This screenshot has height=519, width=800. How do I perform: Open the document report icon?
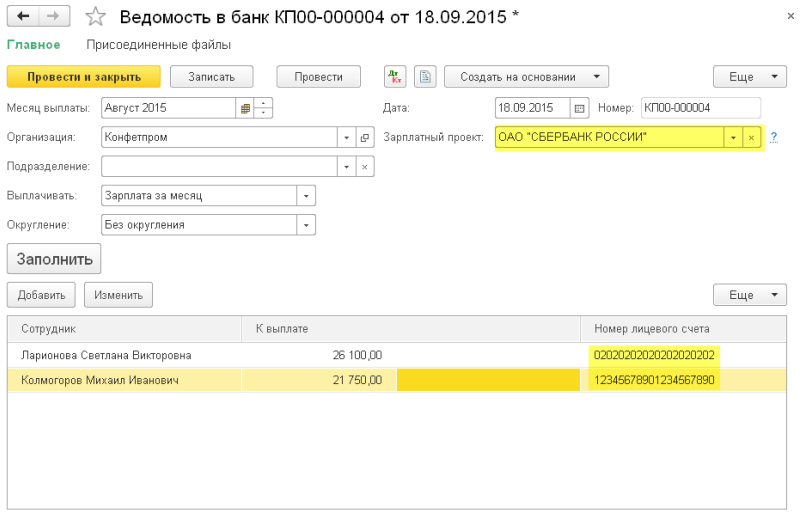point(425,77)
